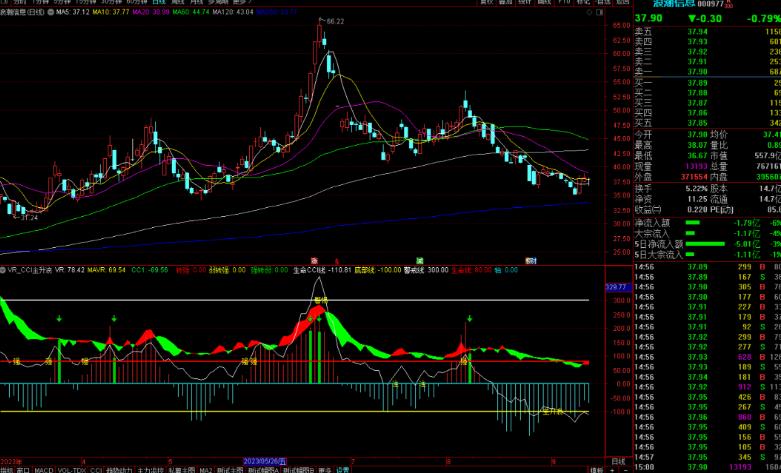
Task: Open the 多周期 multi-period tab
Action: (x=218, y=2)
